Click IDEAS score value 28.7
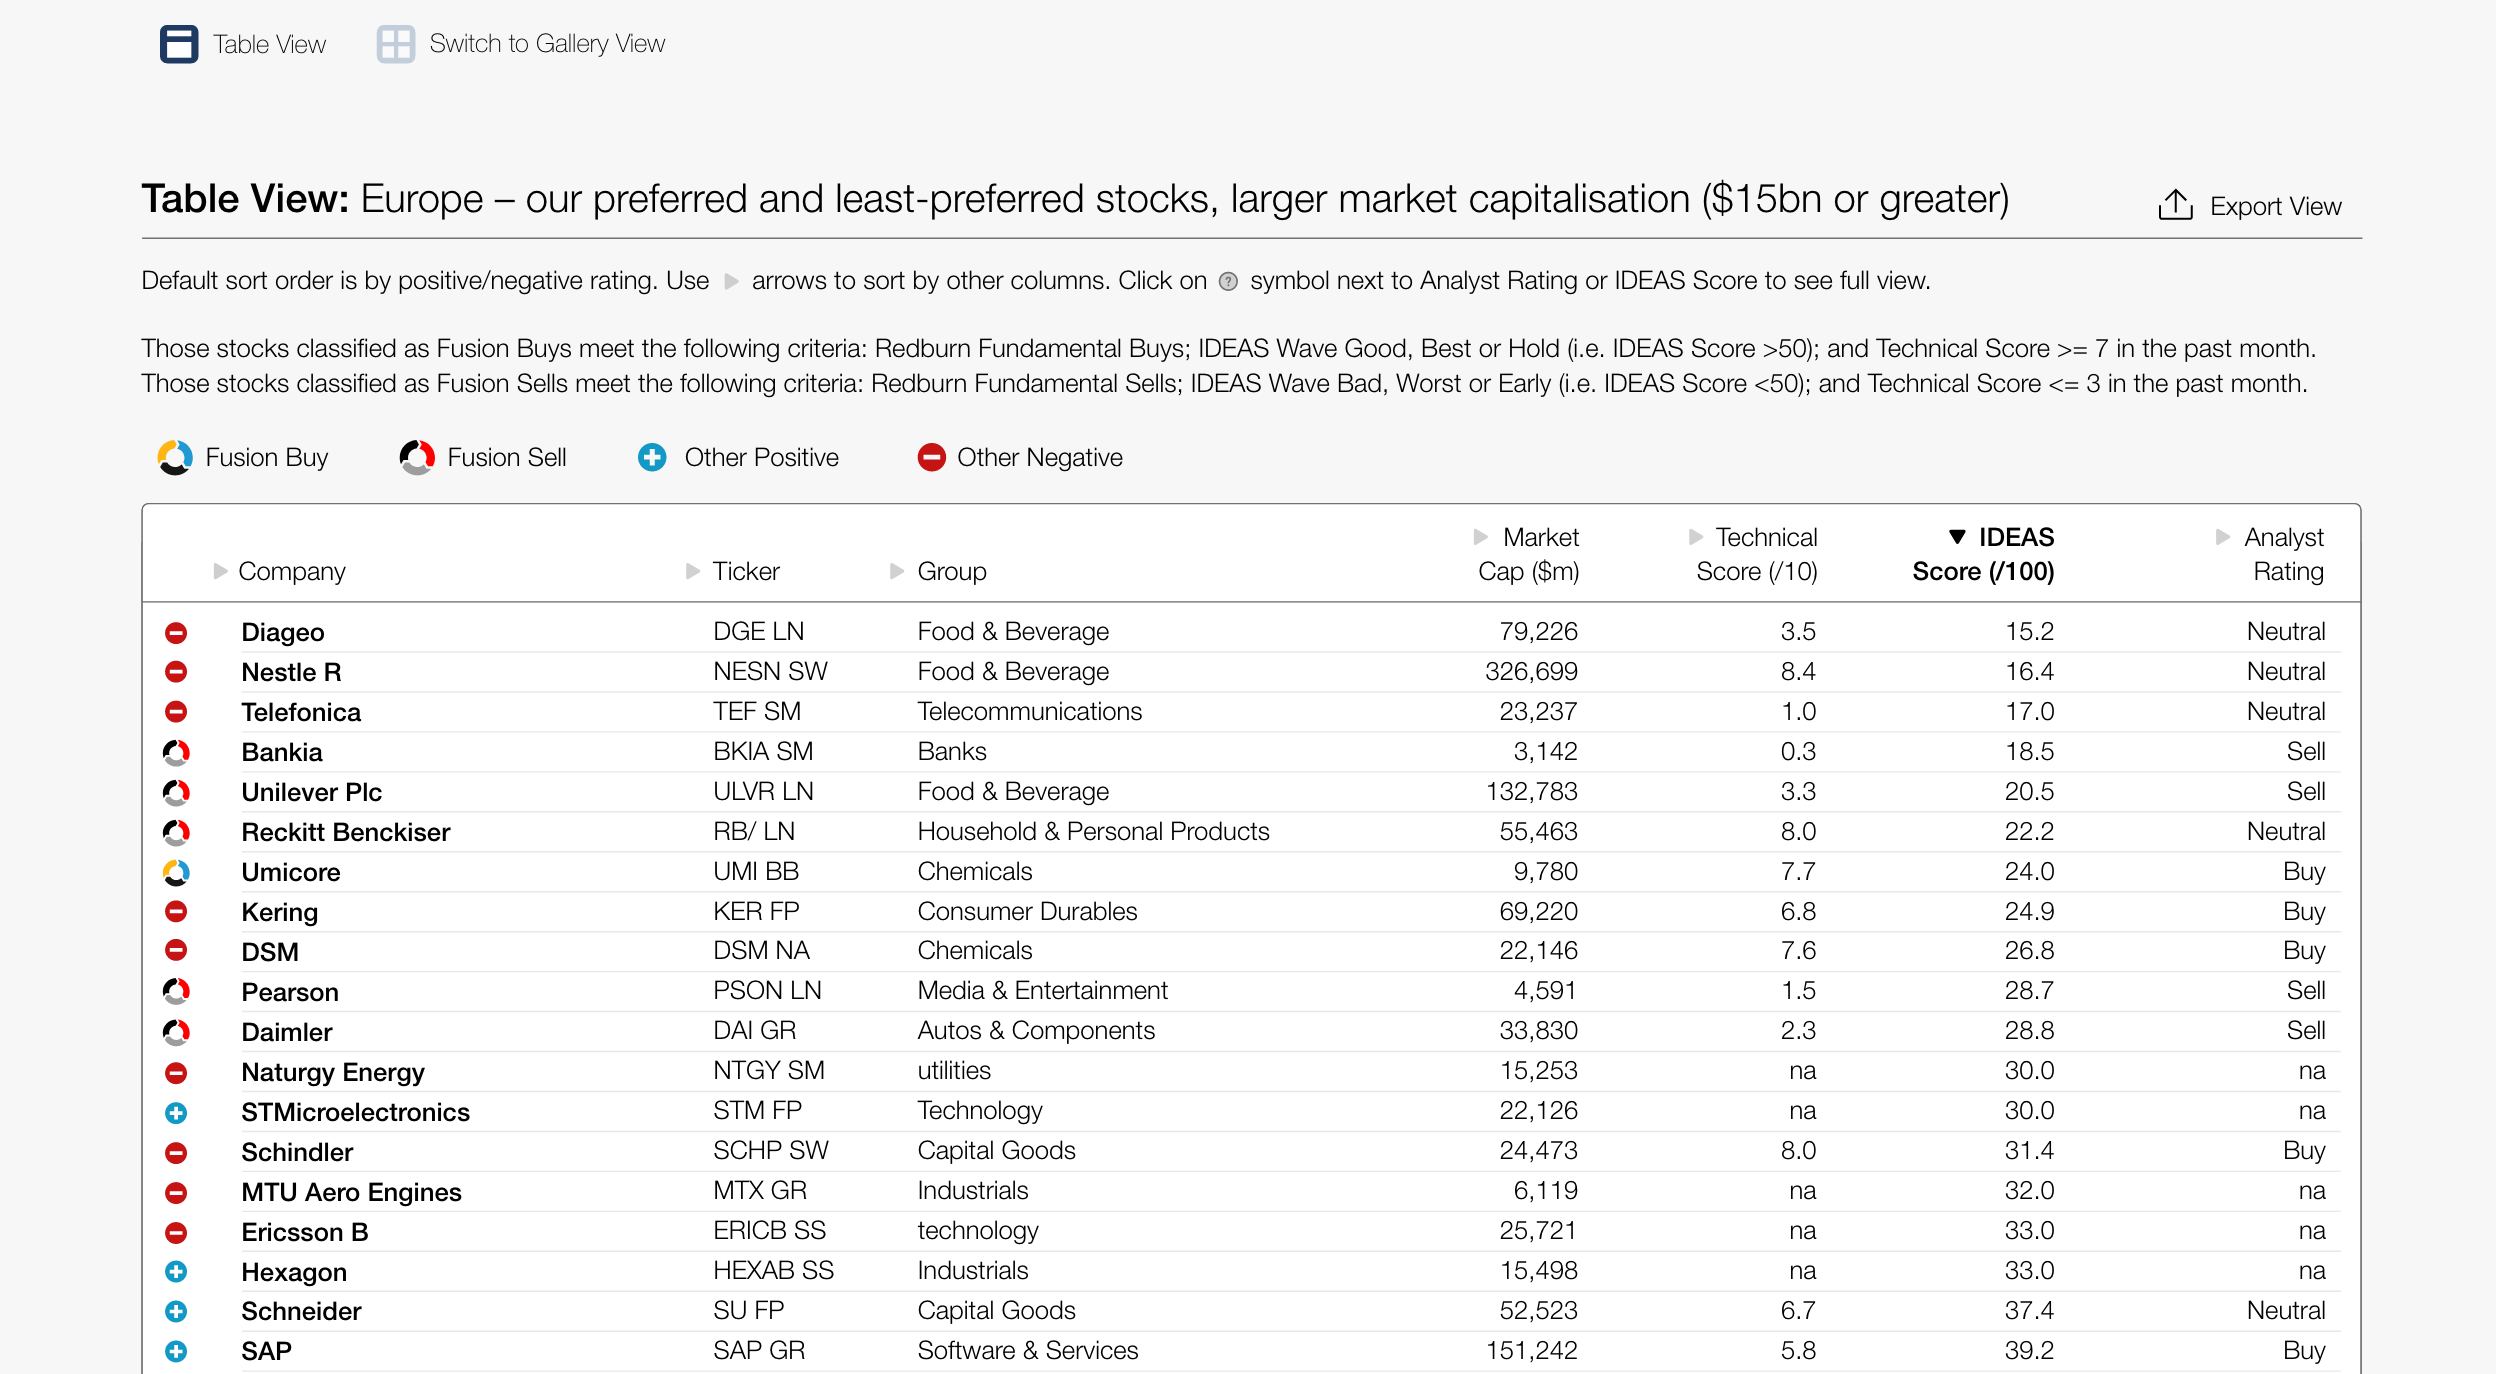Viewport: 2496px width, 1374px height. [x=2029, y=990]
